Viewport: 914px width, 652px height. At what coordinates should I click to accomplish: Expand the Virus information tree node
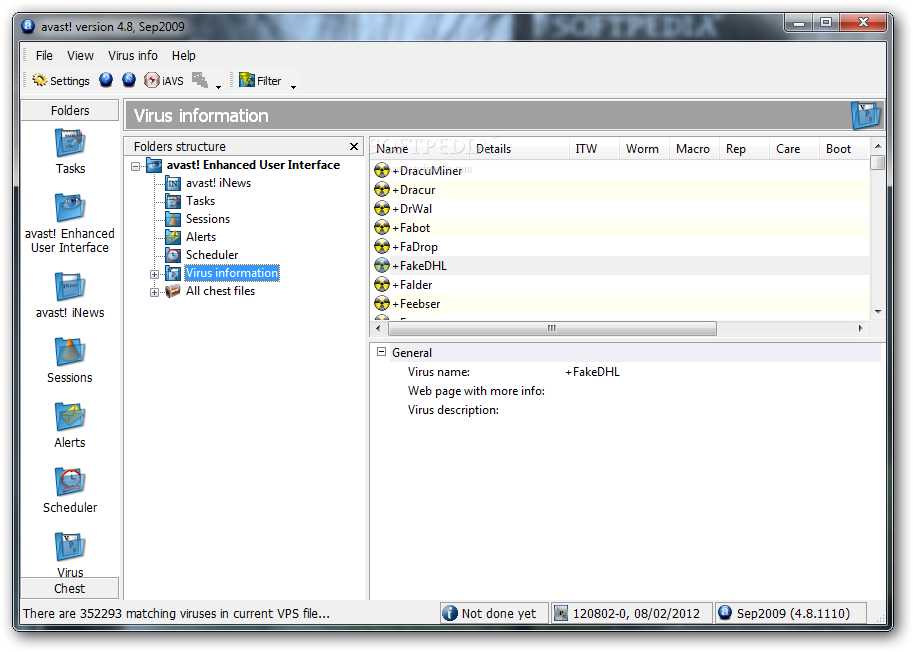(154, 274)
